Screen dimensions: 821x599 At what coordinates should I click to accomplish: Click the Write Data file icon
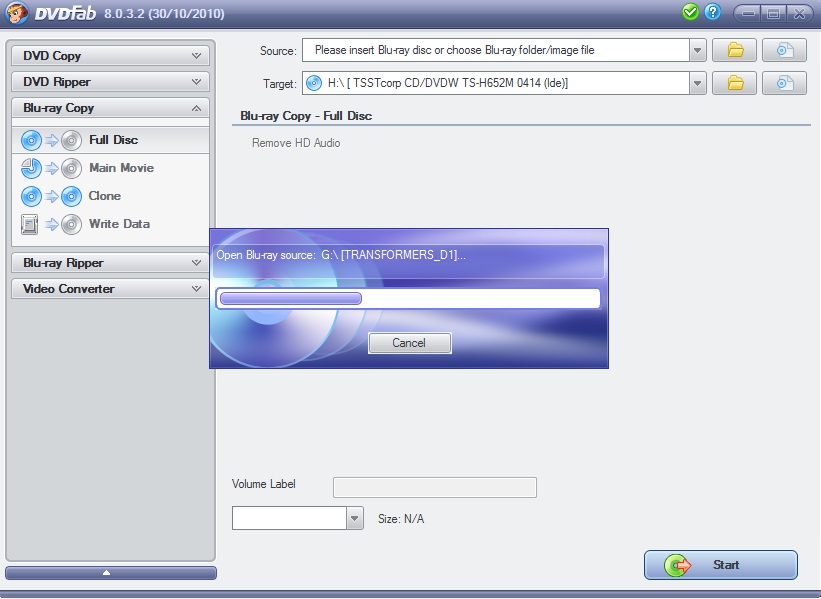tap(29, 224)
